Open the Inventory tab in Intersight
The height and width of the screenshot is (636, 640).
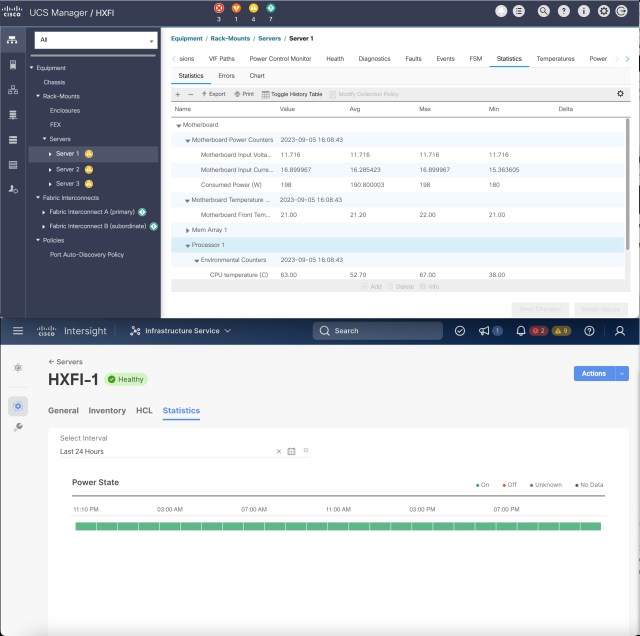tap(107, 411)
